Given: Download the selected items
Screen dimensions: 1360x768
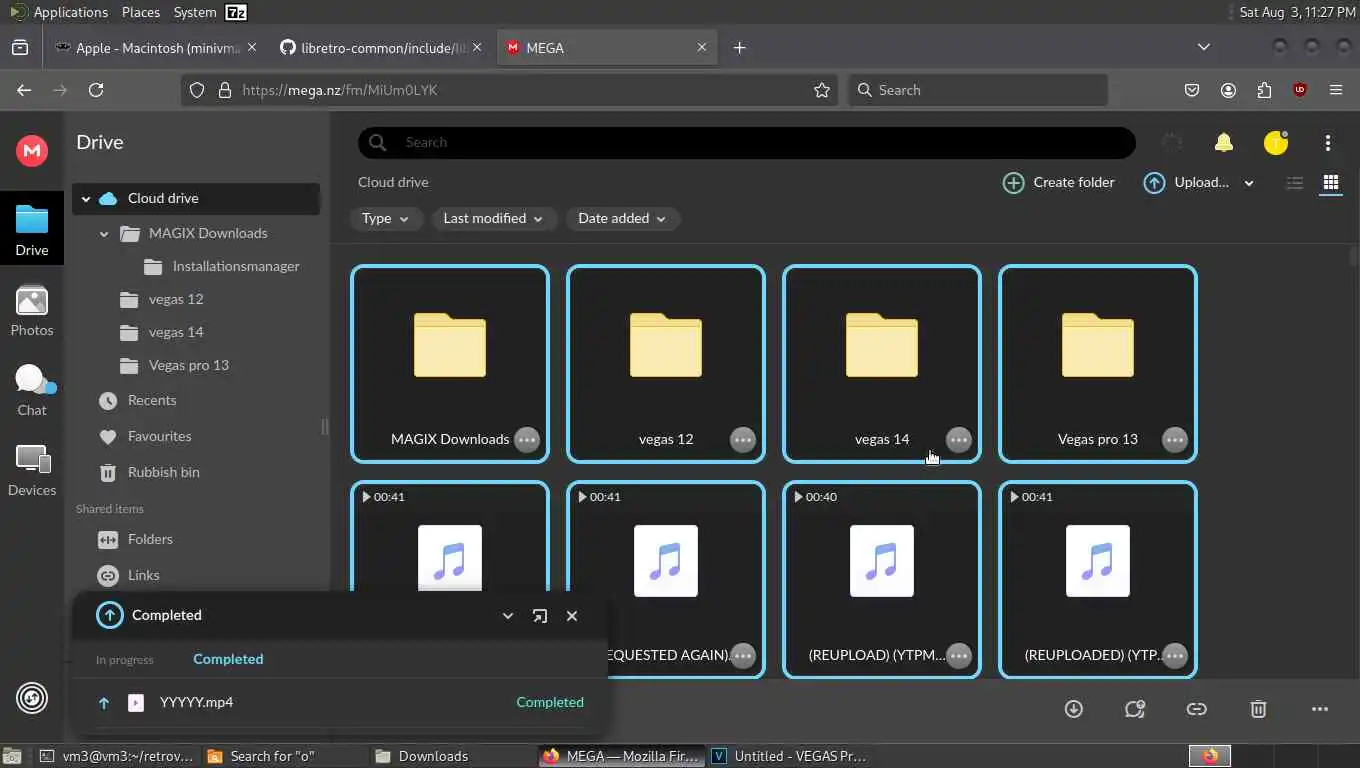Looking at the screenshot, I should coord(1074,709).
